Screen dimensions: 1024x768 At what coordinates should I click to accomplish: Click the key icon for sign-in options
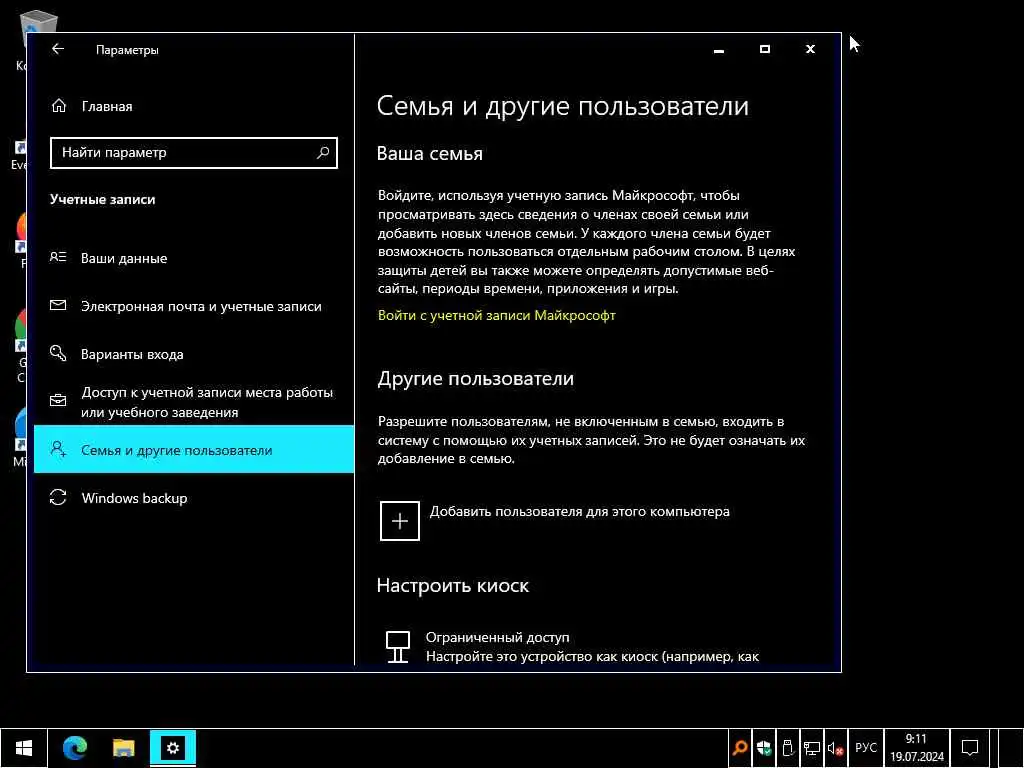[58, 353]
